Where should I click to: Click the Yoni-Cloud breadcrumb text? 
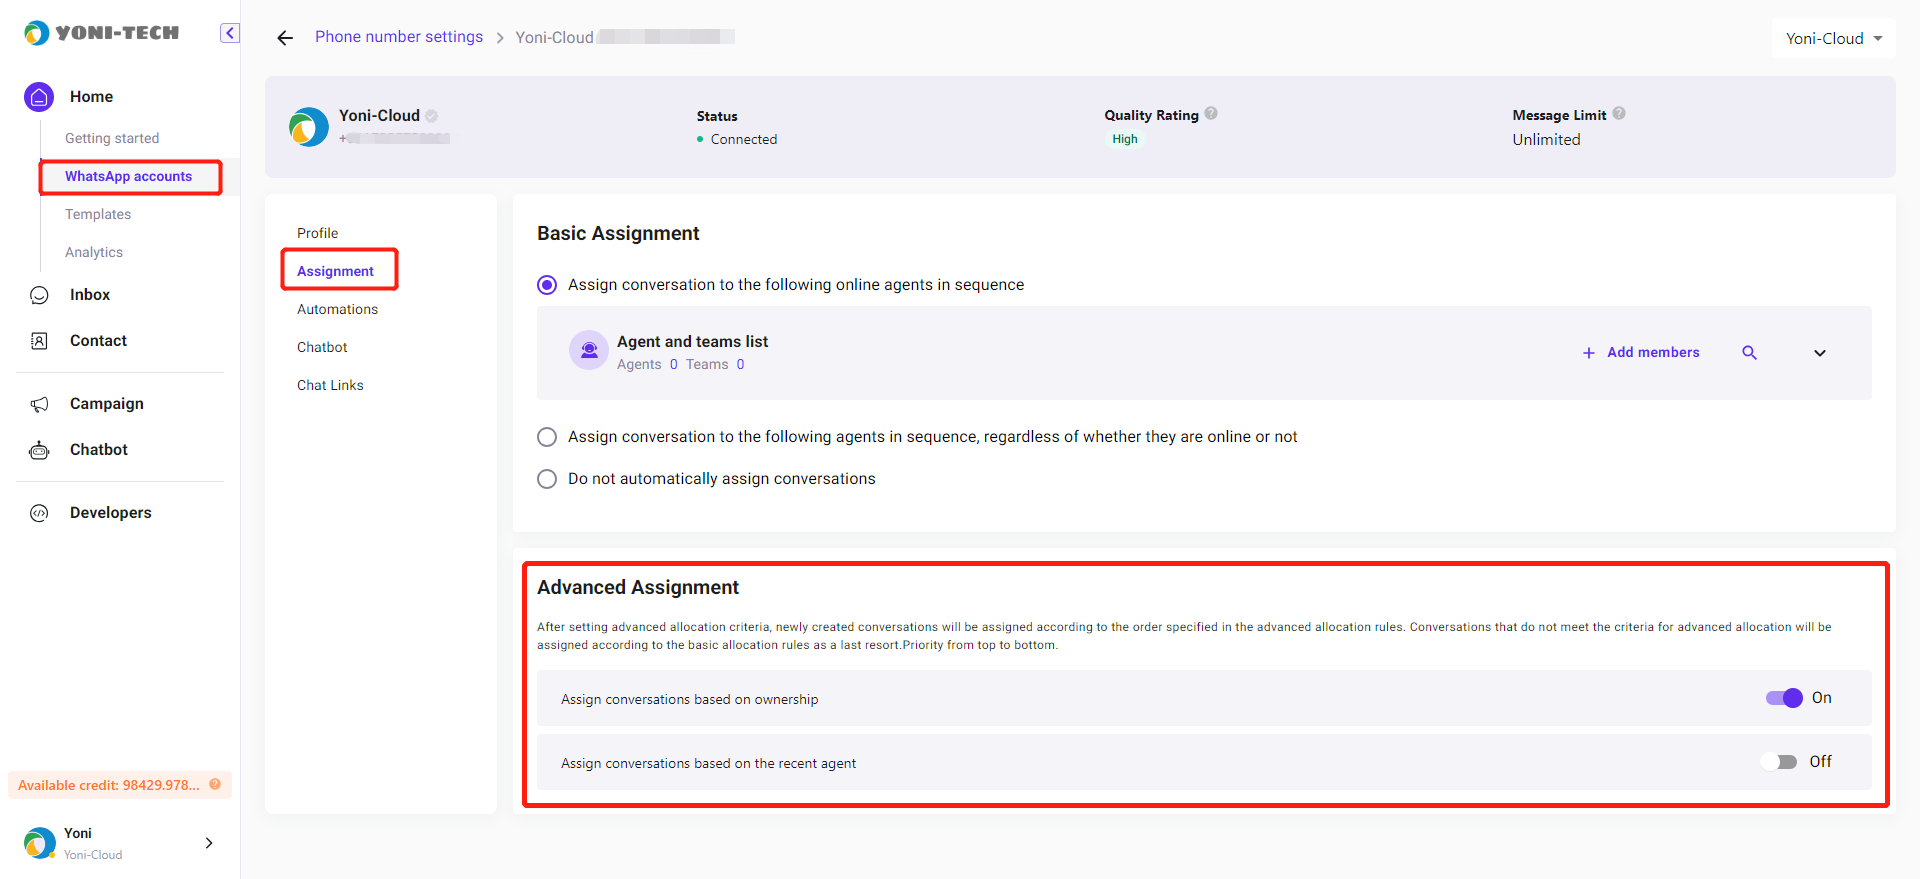pos(554,38)
